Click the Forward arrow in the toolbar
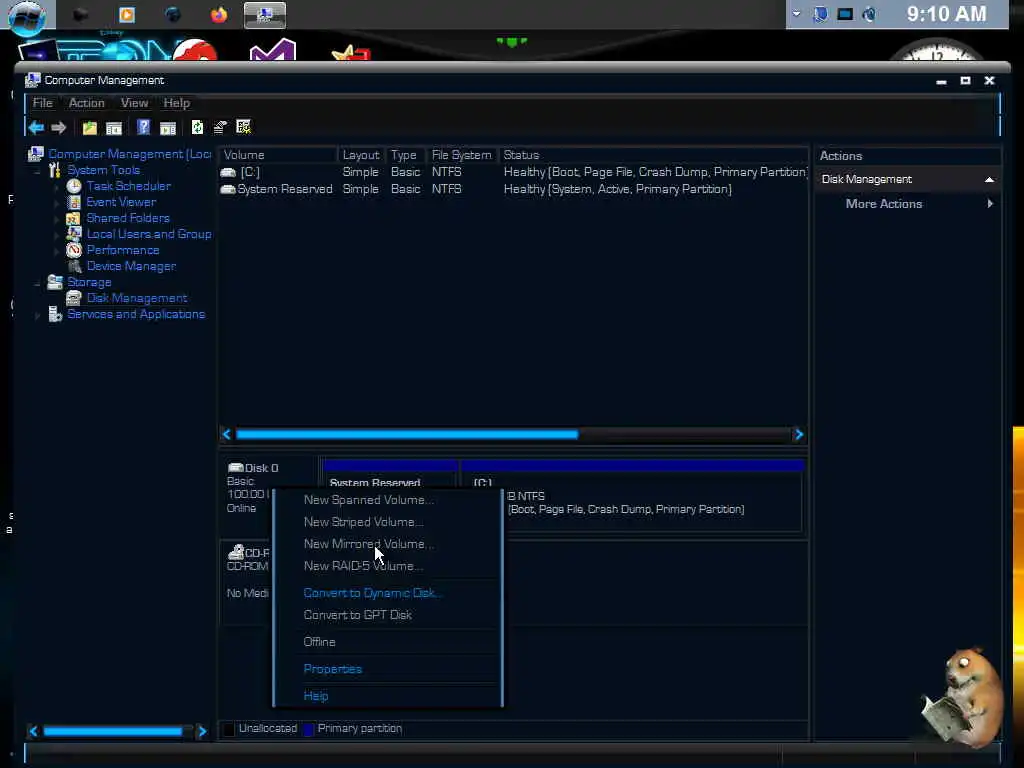The image size is (1024, 768). click(59, 127)
